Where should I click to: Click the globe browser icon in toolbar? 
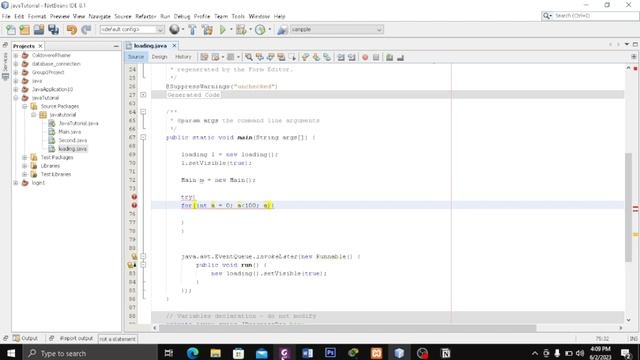(174, 29)
